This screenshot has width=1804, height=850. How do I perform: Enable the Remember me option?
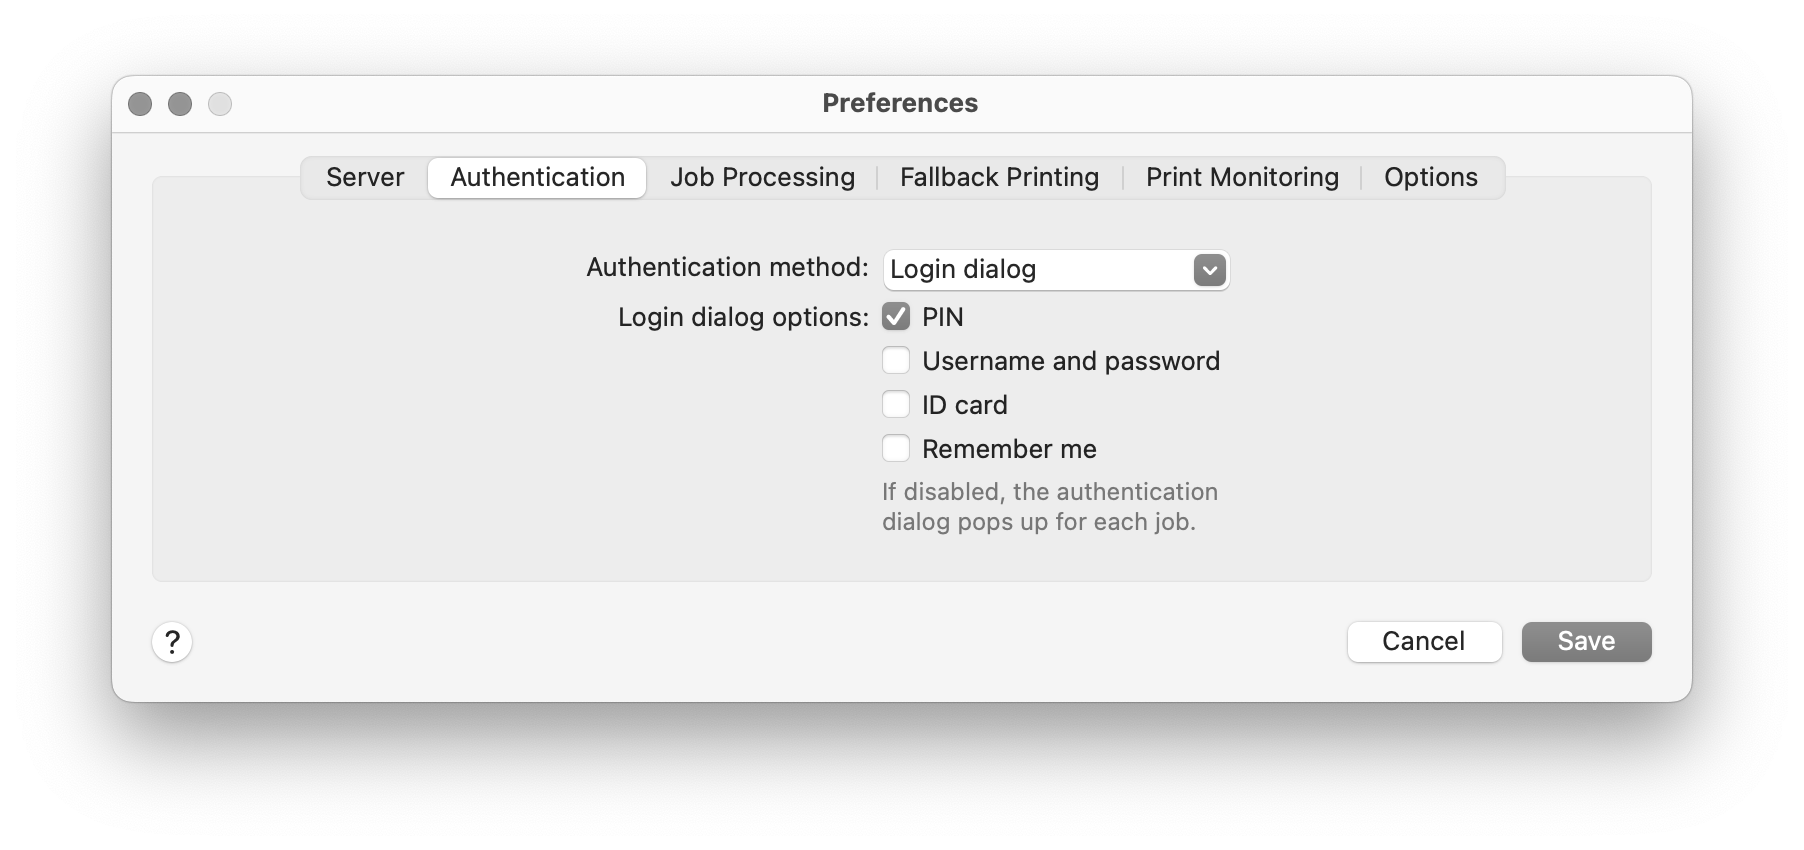coord(896,448)
